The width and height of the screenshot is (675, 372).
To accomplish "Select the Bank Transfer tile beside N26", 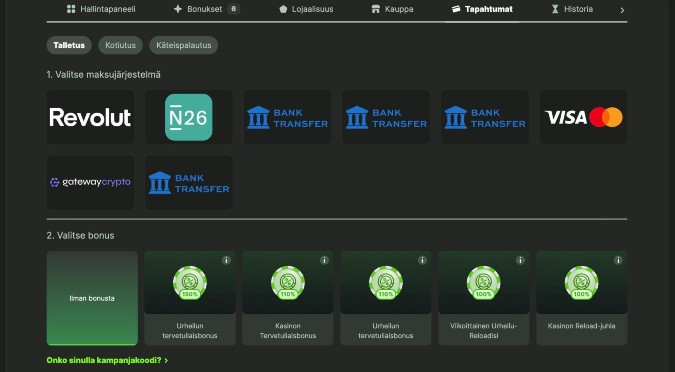I will 288,117.
